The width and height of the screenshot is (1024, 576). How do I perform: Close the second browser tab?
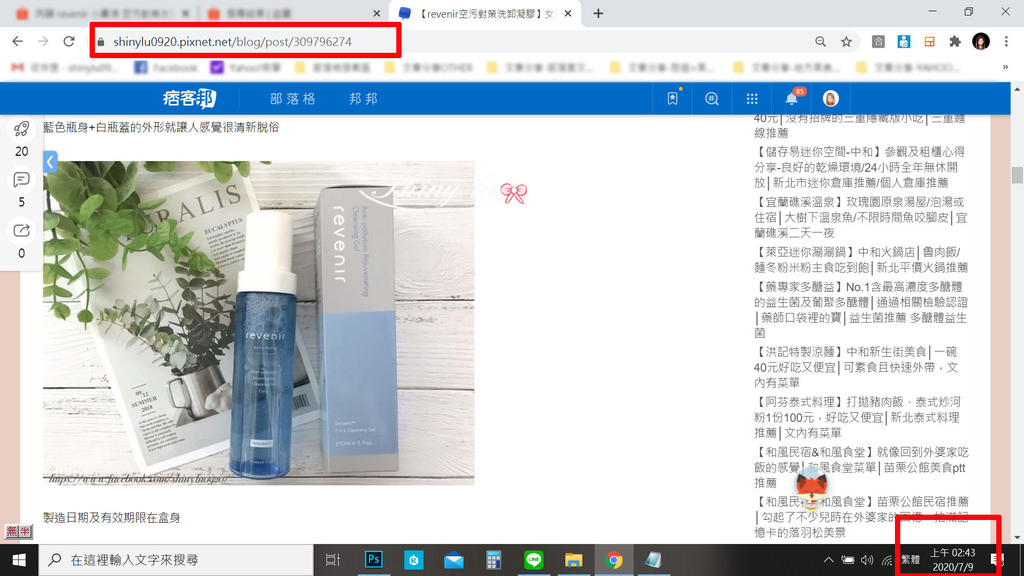377,13
